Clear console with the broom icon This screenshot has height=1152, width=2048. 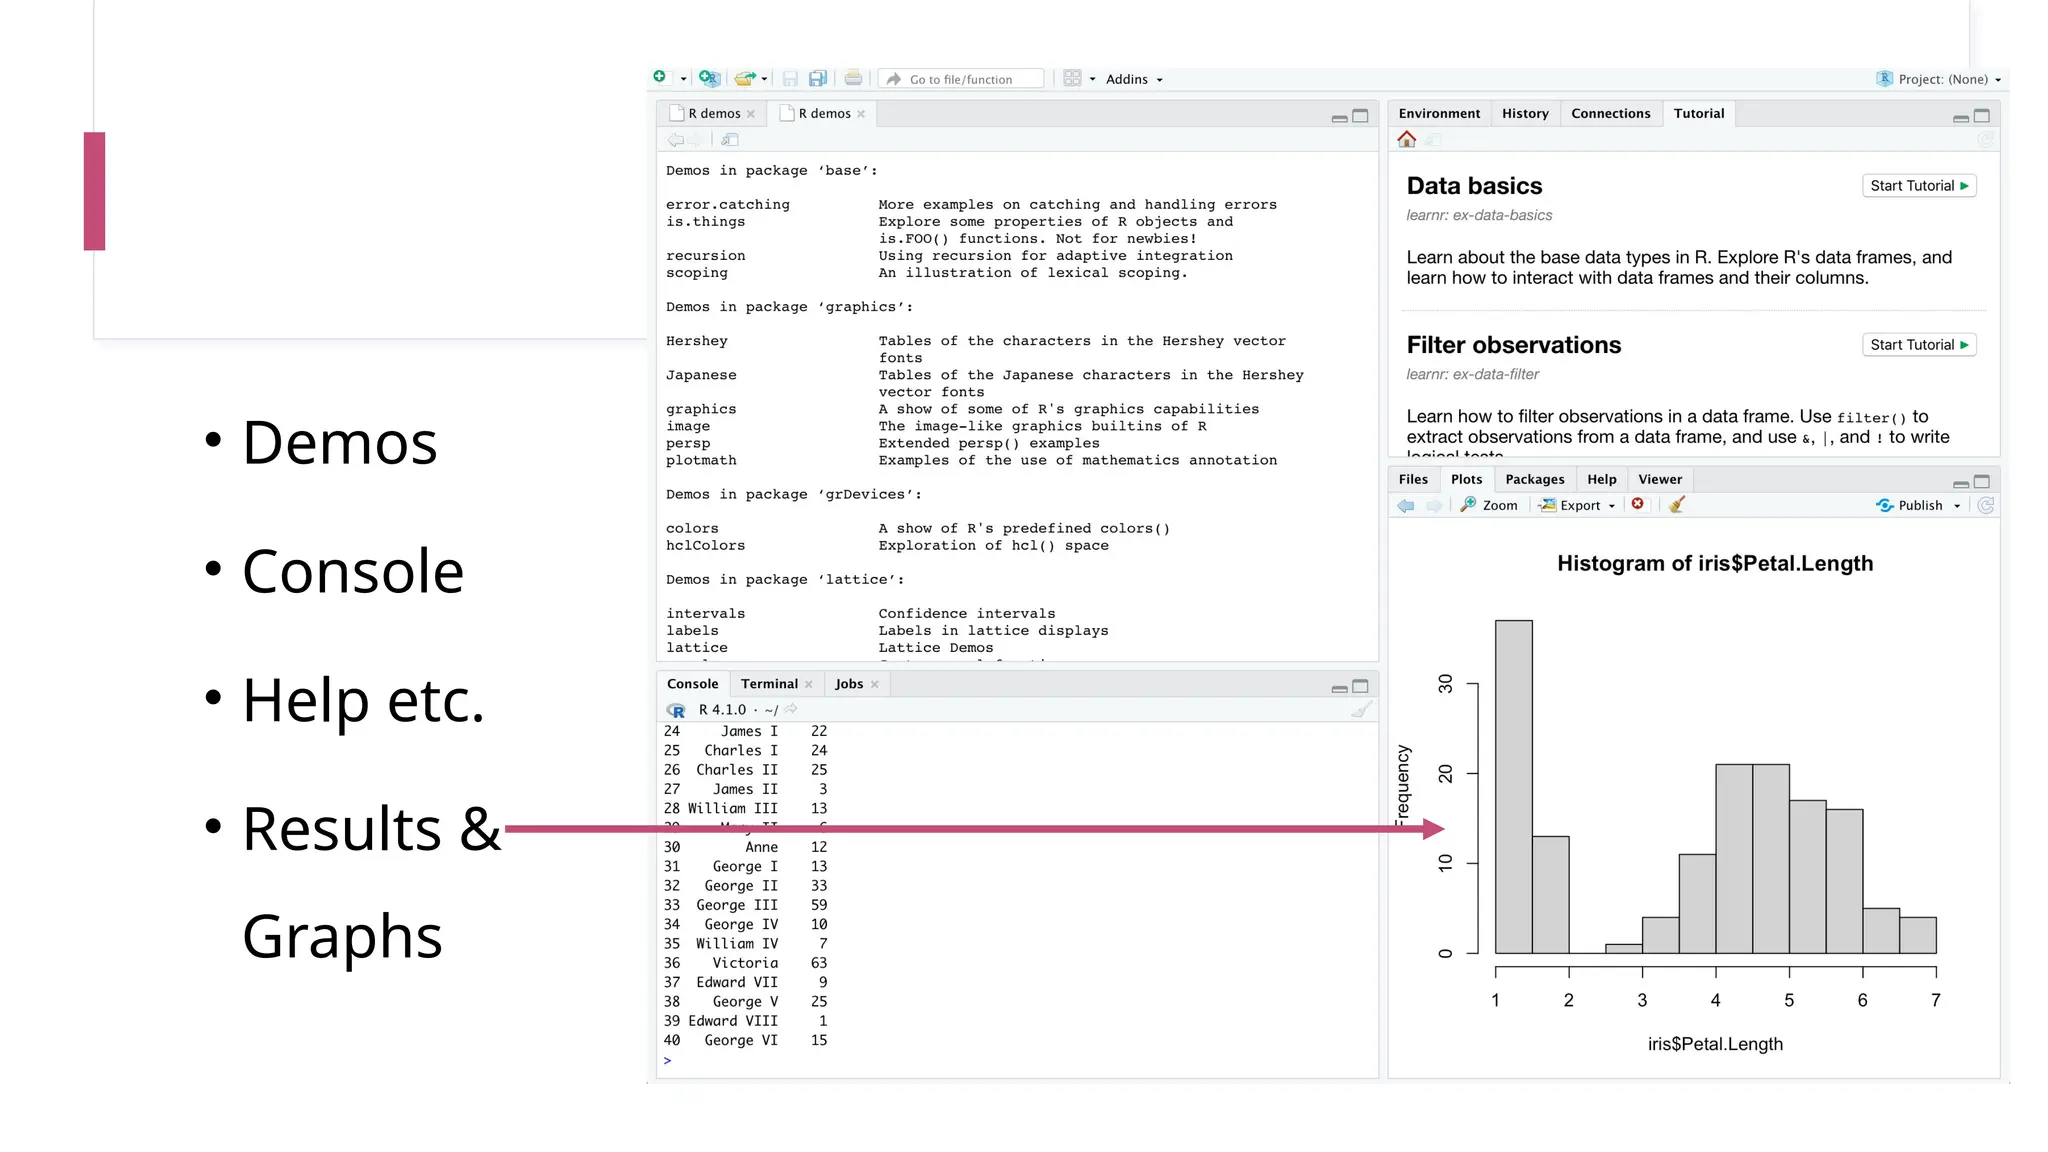[x=1362, y=710]
